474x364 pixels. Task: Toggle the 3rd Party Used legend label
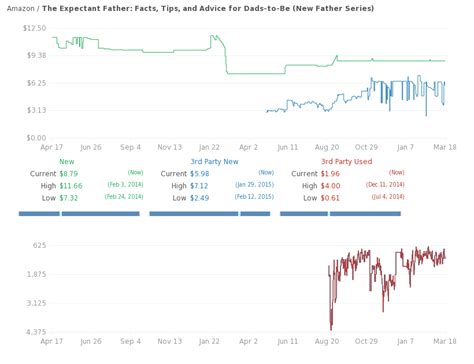[x=347, y=162]
